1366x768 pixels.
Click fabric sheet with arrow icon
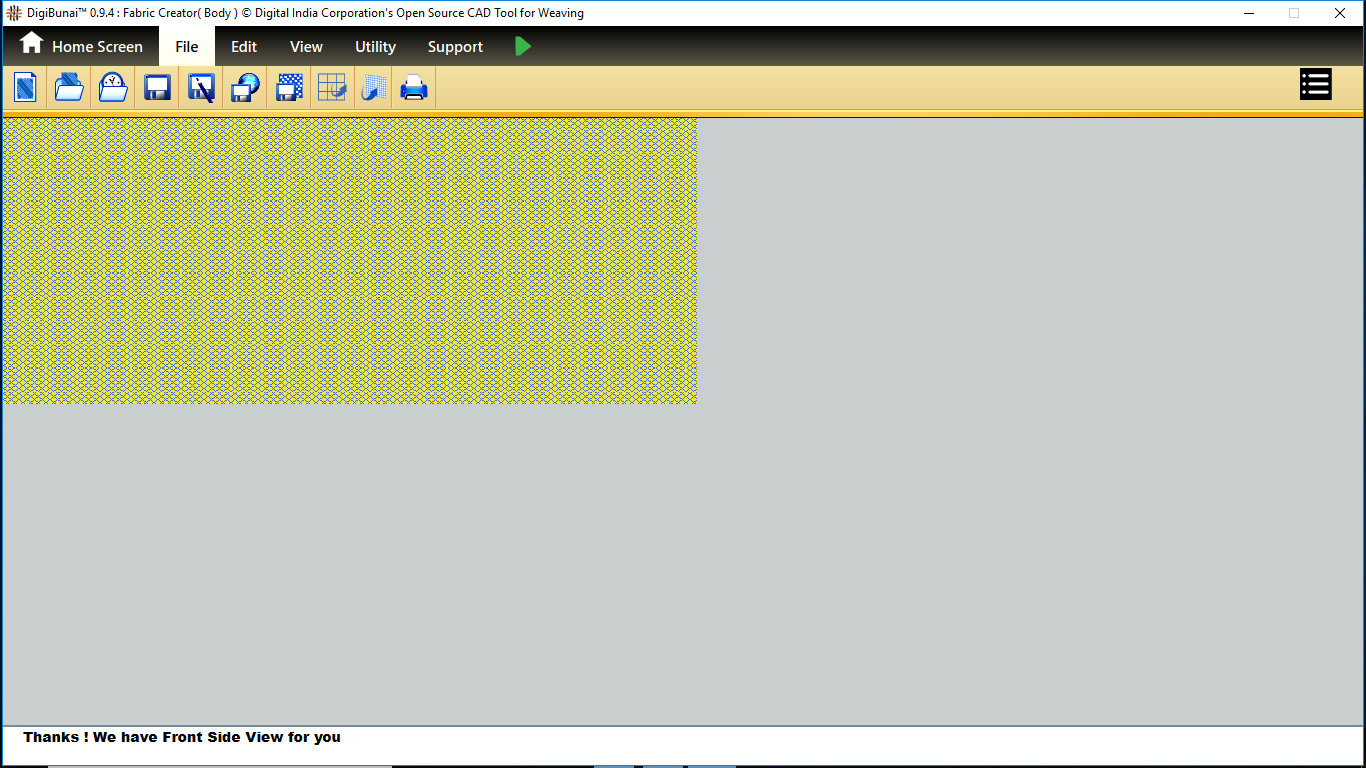[374, 88]
